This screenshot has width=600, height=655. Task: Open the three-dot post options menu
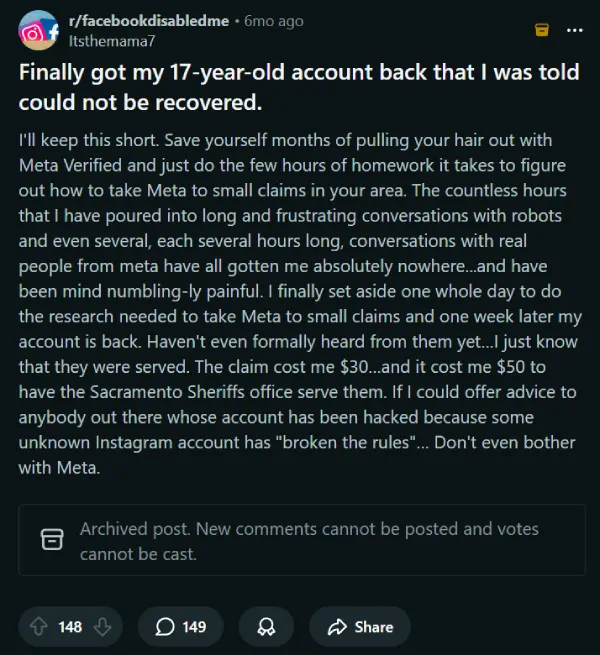[x=574, y=30]
